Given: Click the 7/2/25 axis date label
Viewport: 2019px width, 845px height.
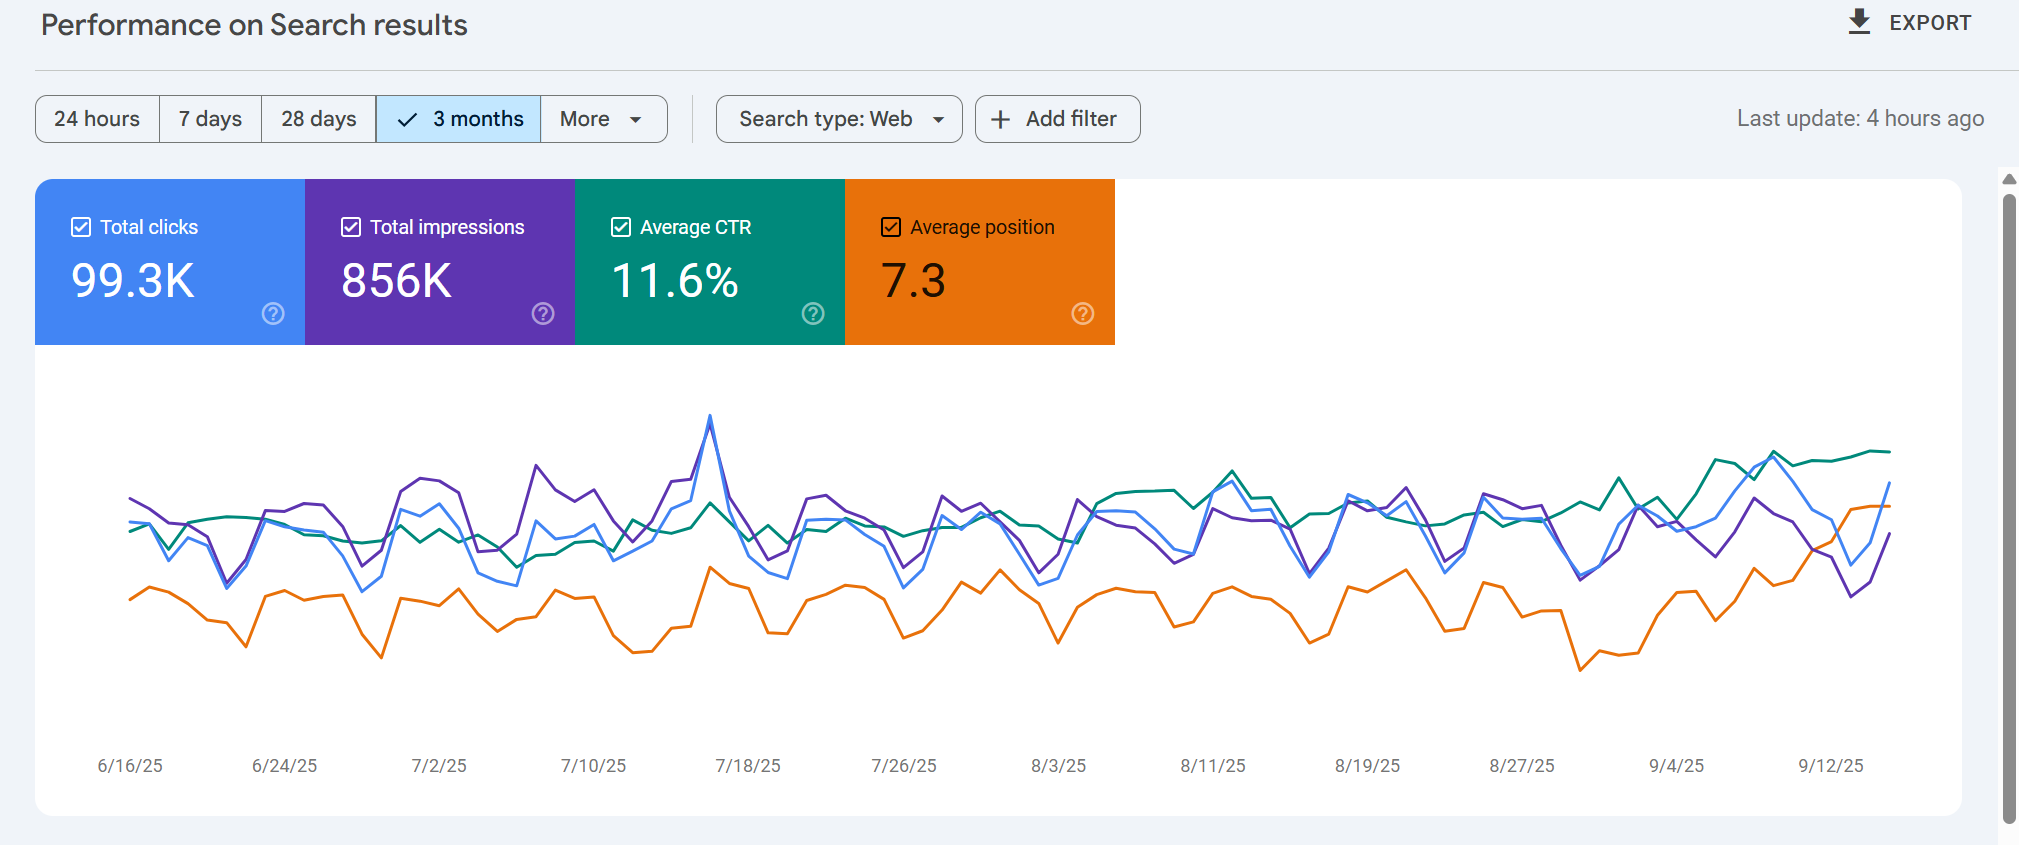Looking at the screenshot, I should [x=439, y=766].
